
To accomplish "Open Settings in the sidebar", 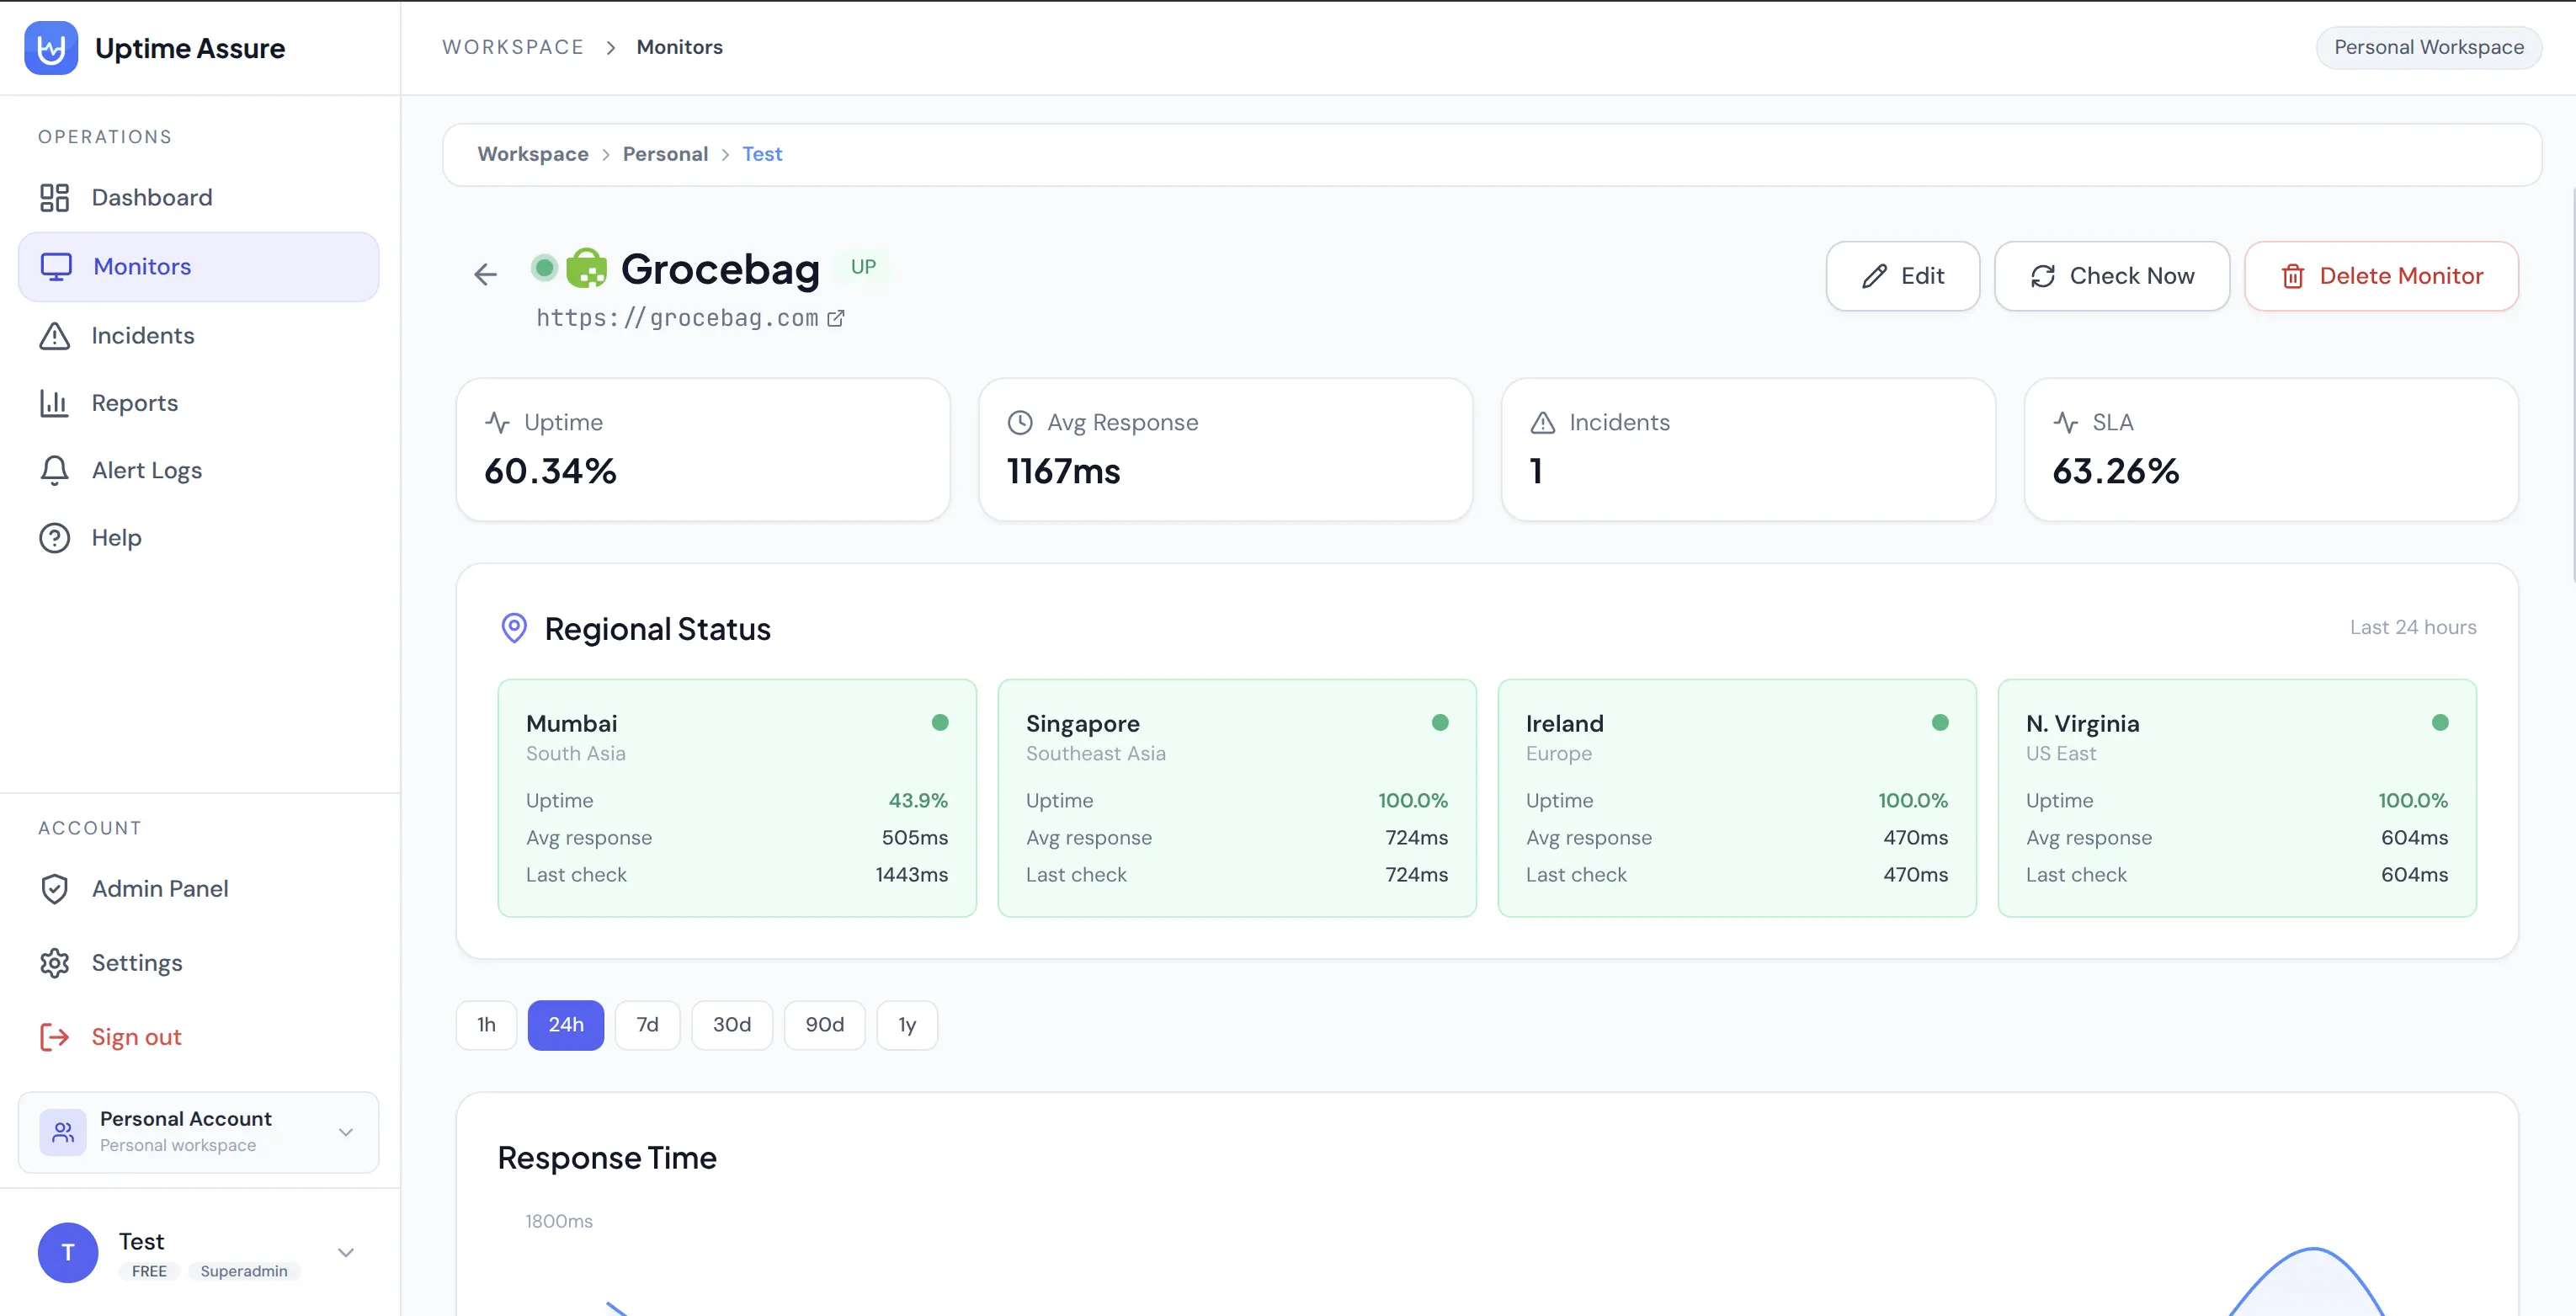I will tap(198, 962).
